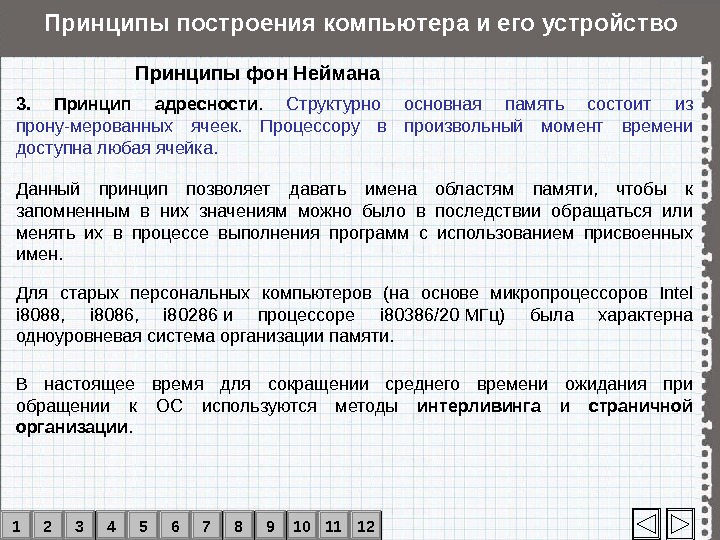Click the title "Принципы построения компьютера и его устройство"
The width and height of the screenshot is (720, 540).
361,23
